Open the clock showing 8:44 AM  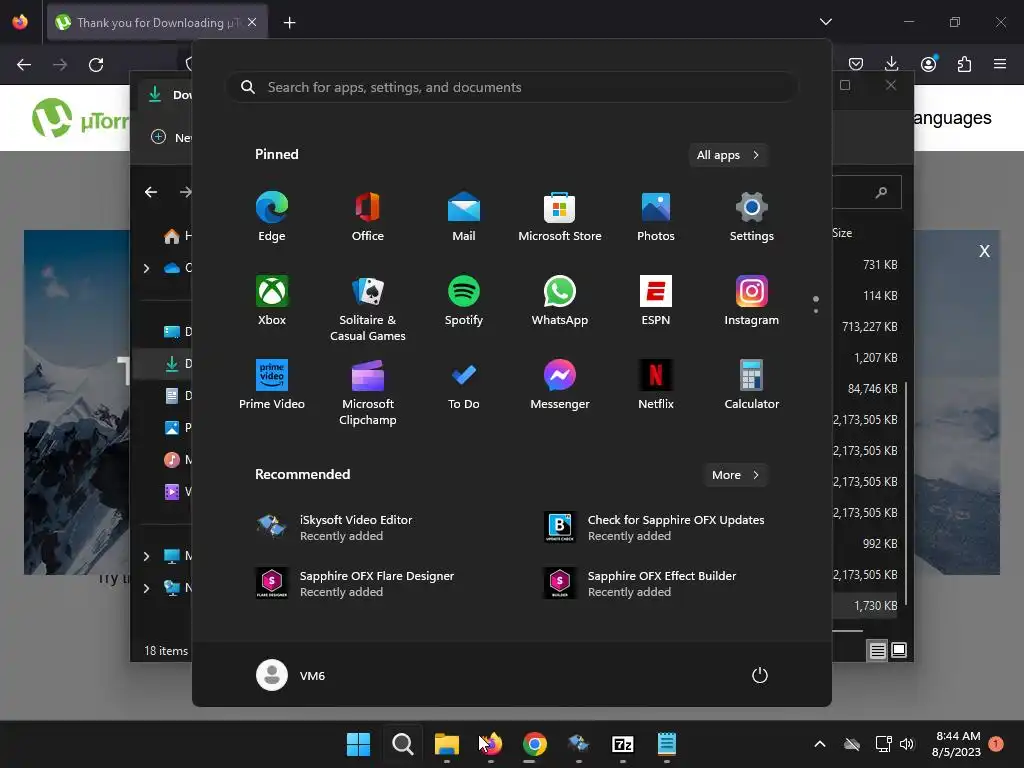pos(958,744)
